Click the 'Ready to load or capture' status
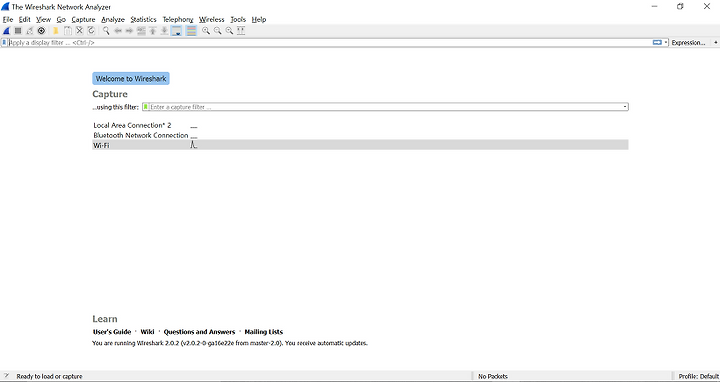This screenshot has height=382, width=720. click(49, 376)
